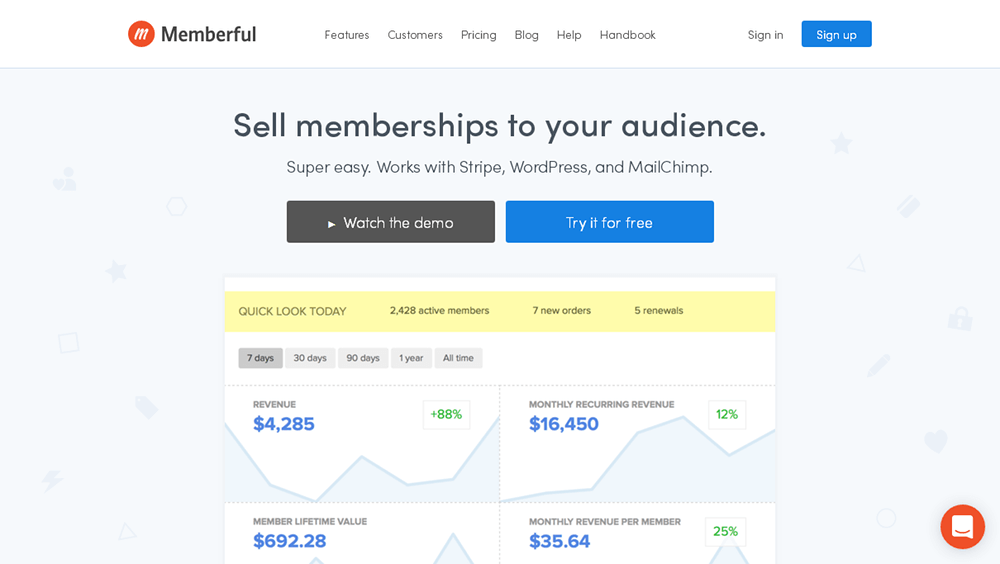Switch to the 30 days tab
1000x564 pixels.
310,358
